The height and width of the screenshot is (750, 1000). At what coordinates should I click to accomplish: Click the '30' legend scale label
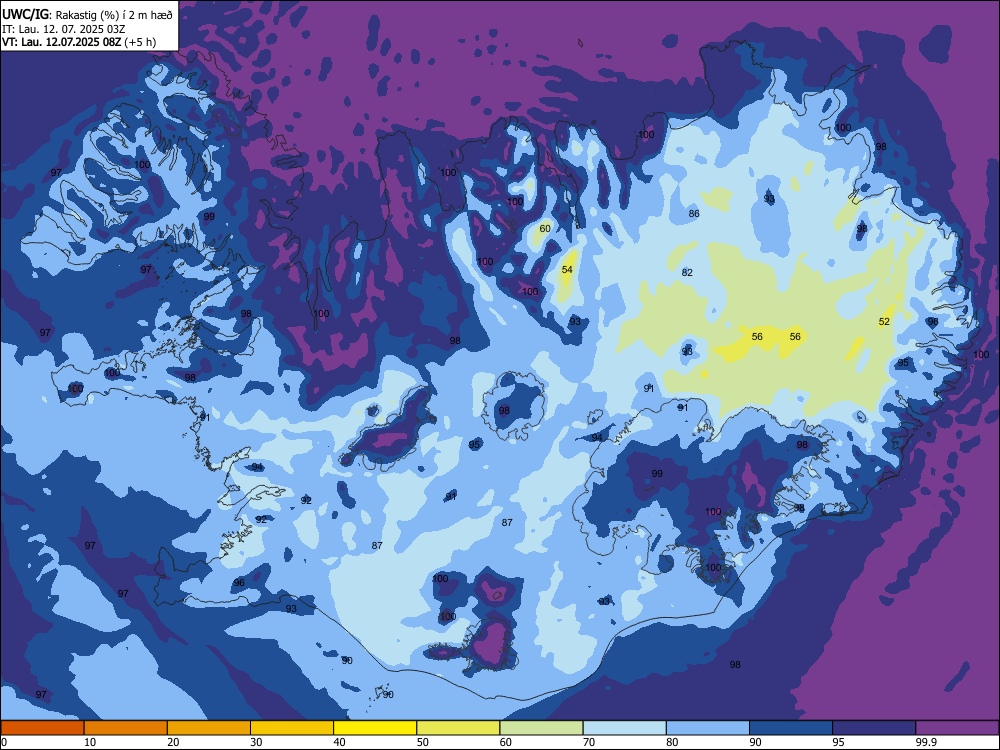(x=256, y=742)
